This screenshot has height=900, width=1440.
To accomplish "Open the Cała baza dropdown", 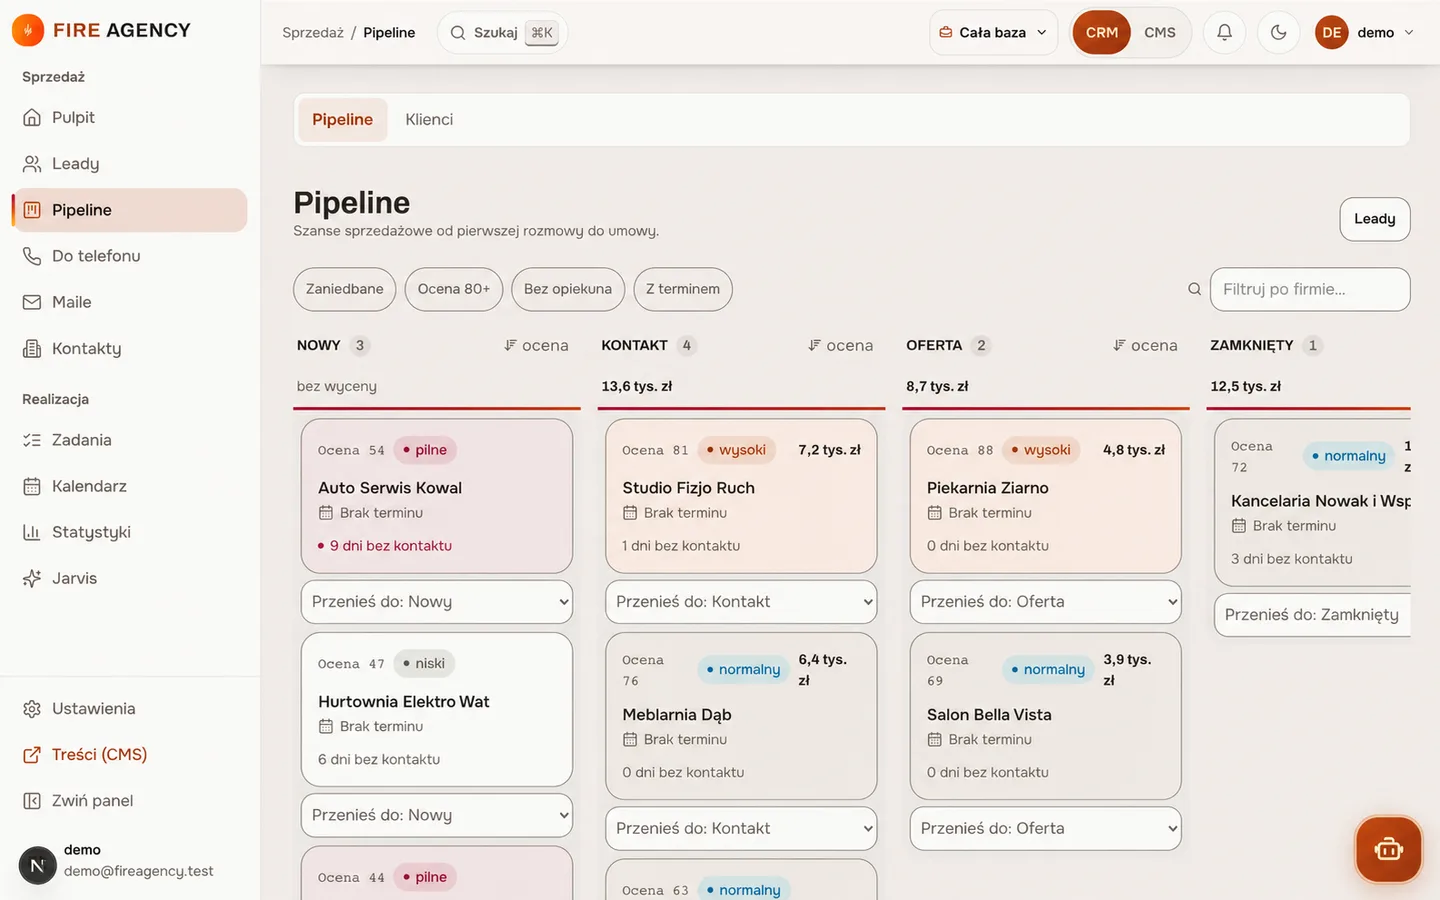I will click(993, 32).
